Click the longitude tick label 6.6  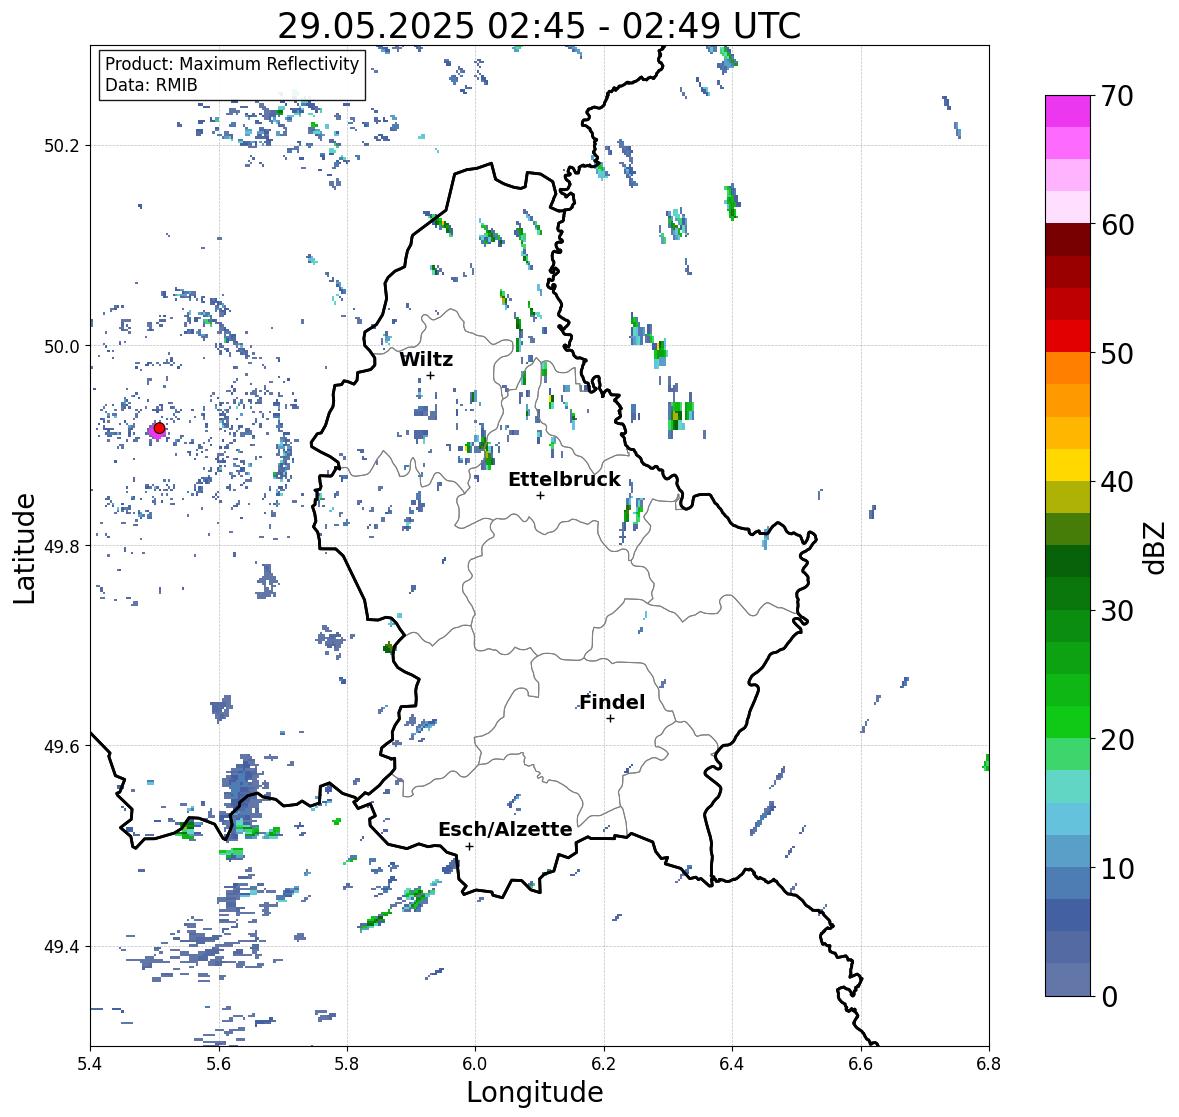(861, 1064)
